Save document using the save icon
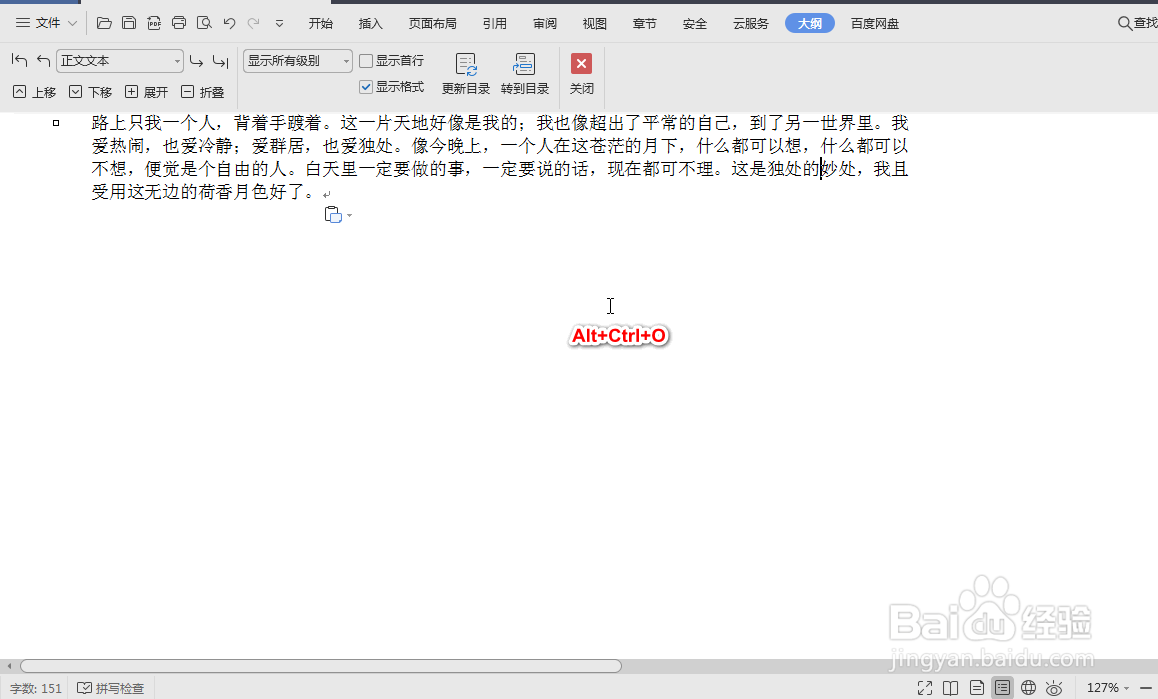This screenshot has width=1158, height=699. (129, 23)
